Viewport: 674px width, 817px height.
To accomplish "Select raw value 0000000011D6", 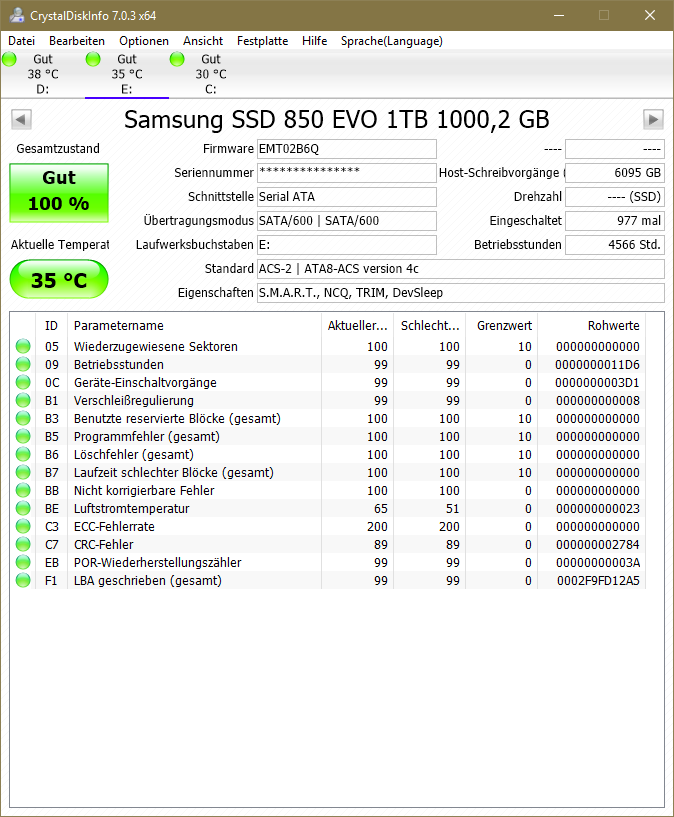I will [x=597, y=365].
